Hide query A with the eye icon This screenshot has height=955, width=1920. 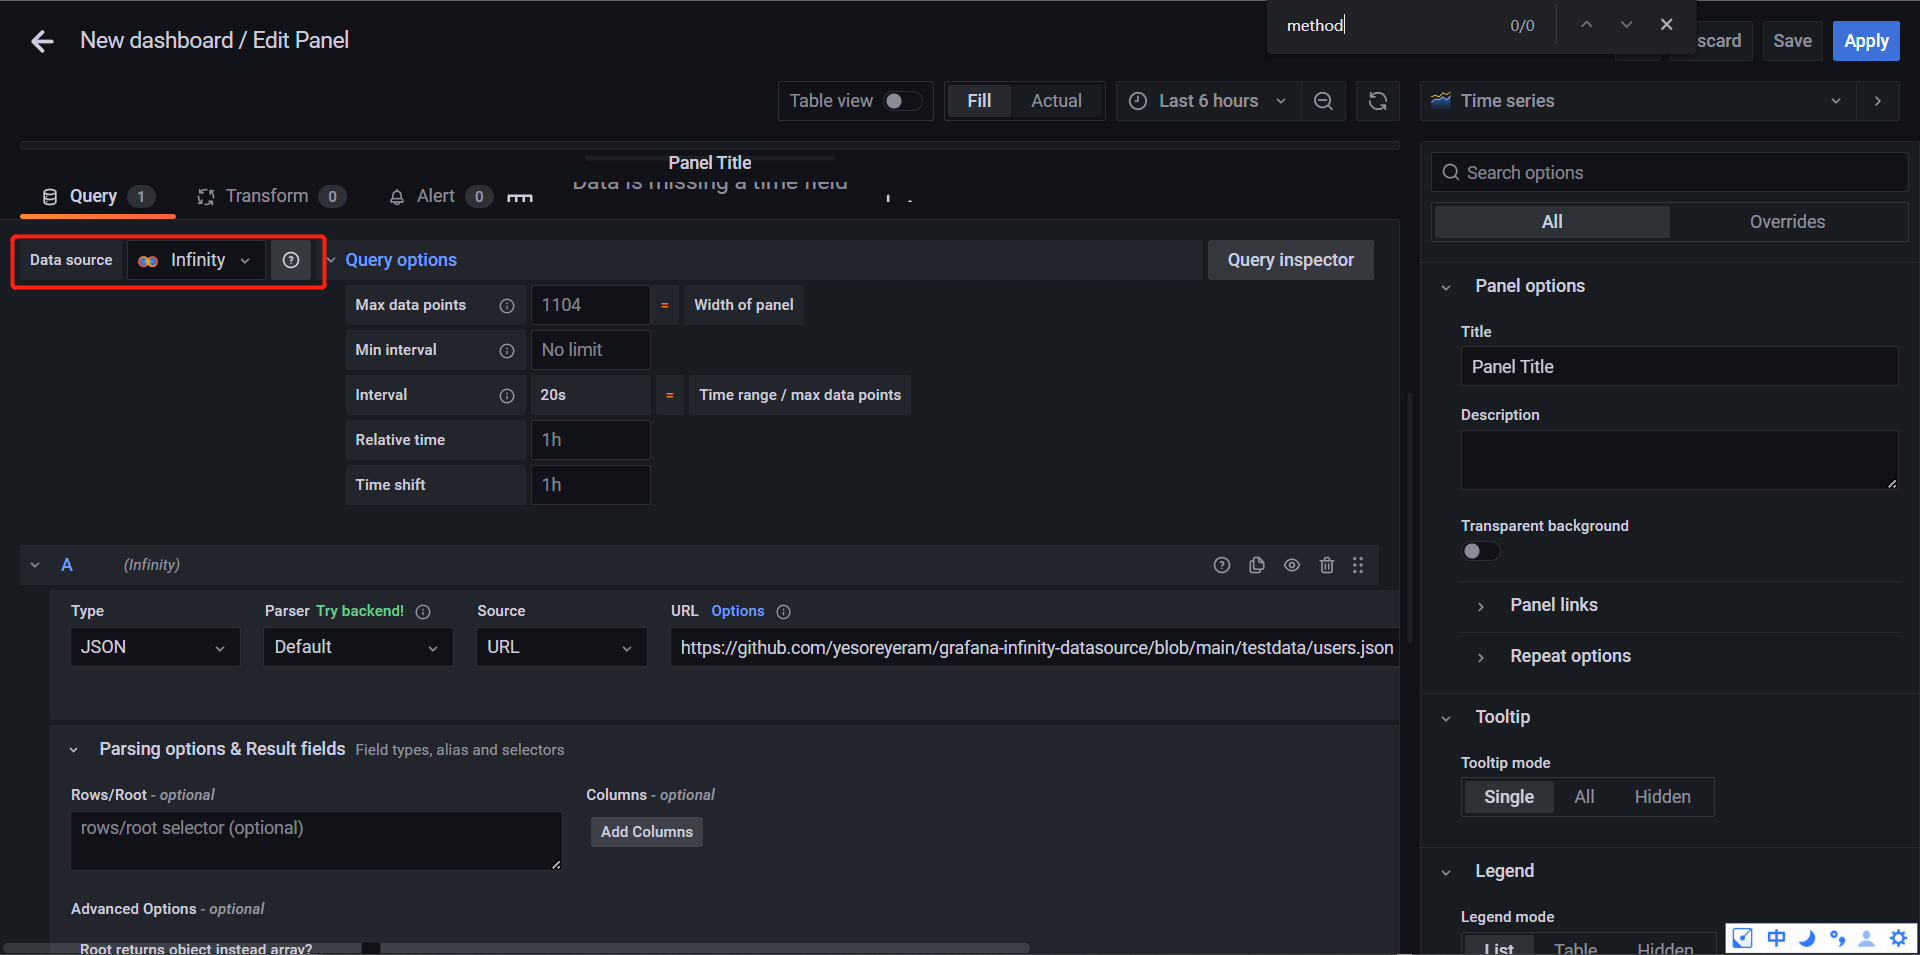[1291, 565]
